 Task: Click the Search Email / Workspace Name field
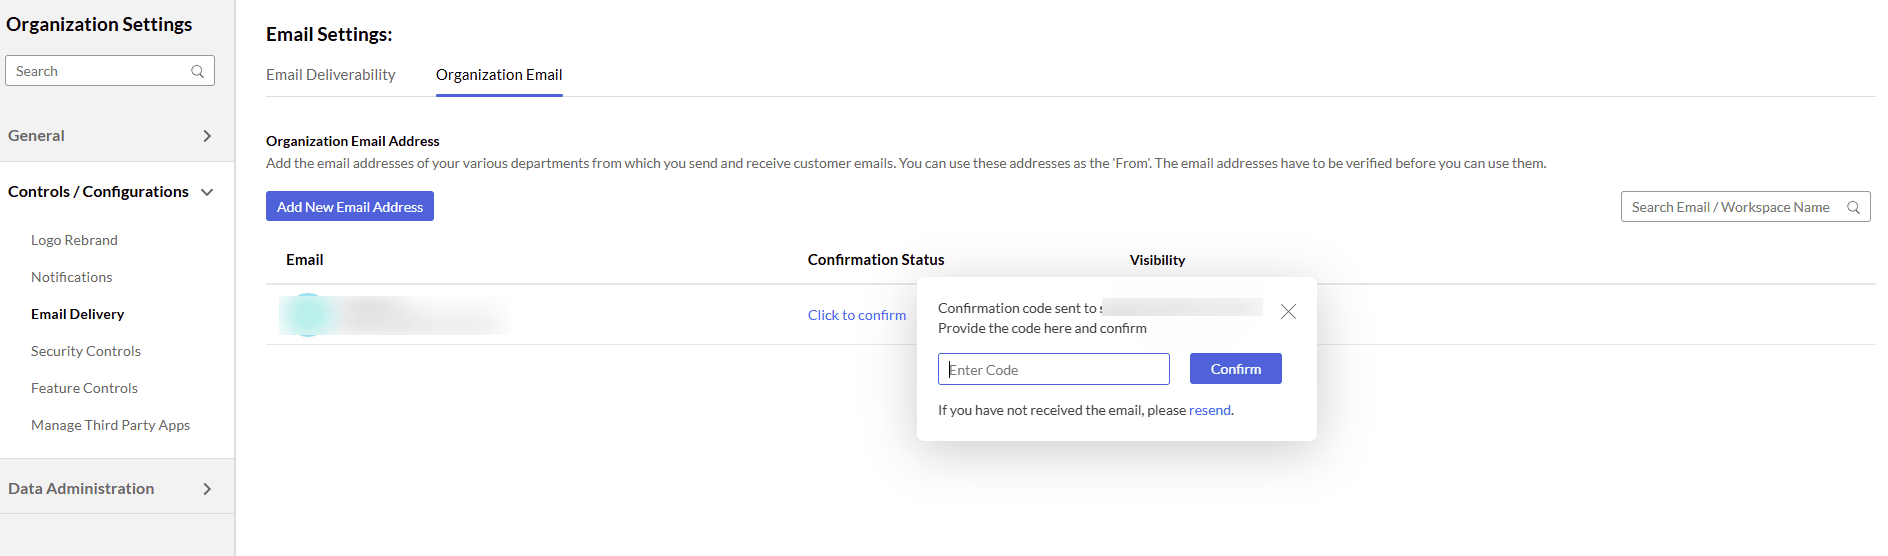[1730, 207]
